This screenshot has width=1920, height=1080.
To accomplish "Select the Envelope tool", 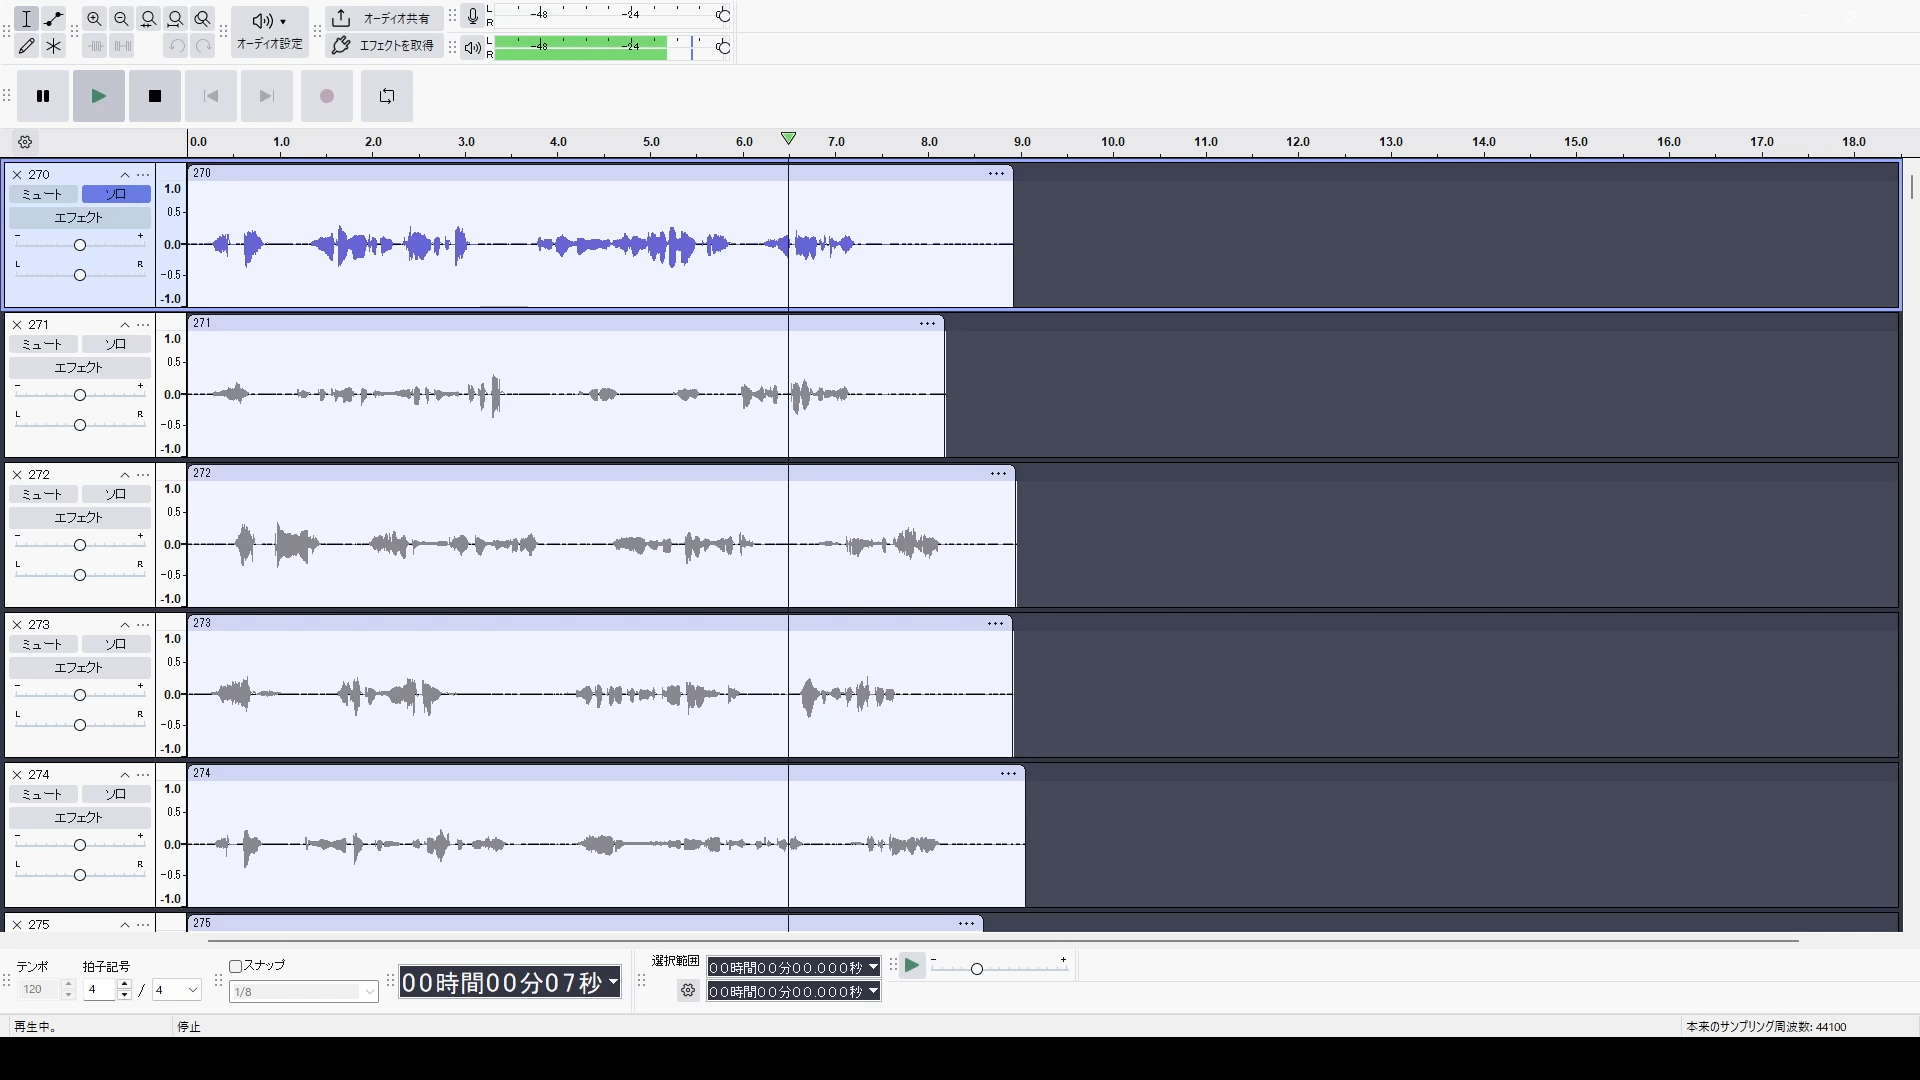I will pyautogui.click(x=54, y=18).
